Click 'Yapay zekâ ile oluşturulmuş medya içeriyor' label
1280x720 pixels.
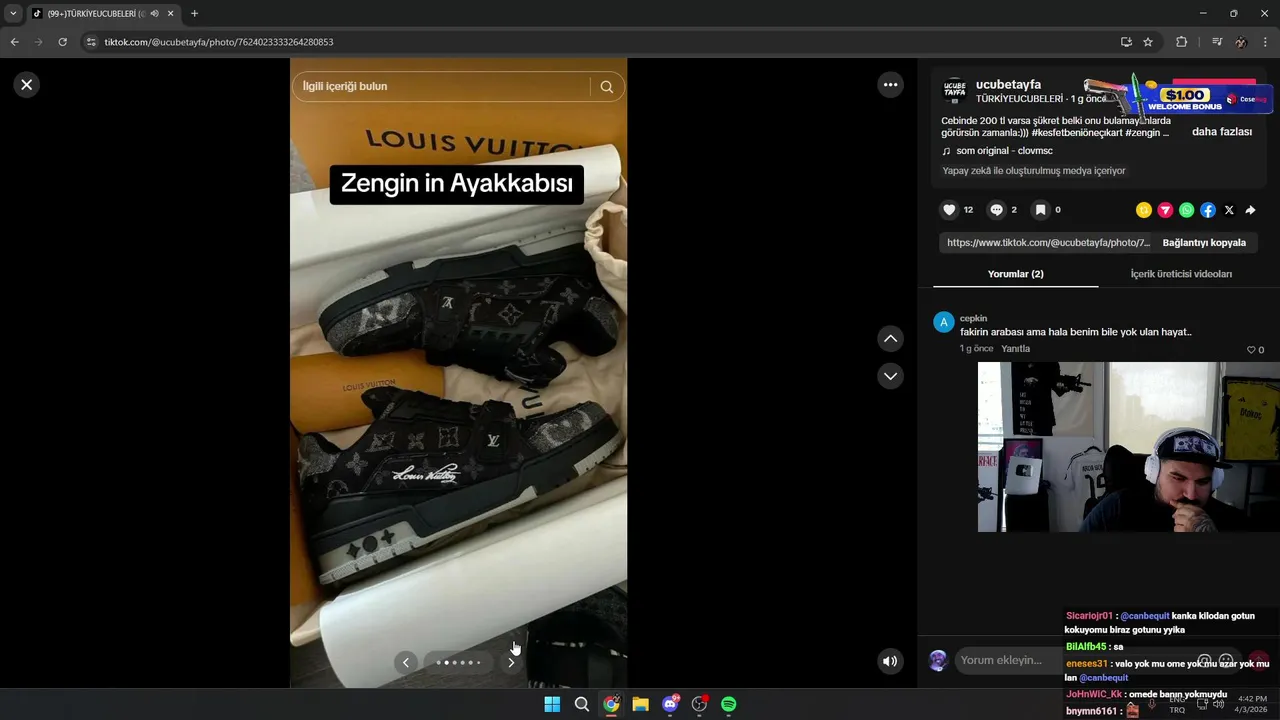(x=1034, y=171)
